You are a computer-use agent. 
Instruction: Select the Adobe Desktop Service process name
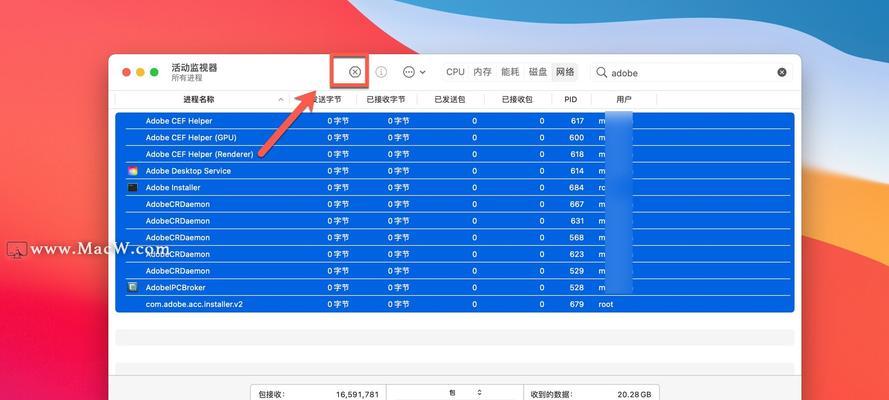tap(188, 171)
